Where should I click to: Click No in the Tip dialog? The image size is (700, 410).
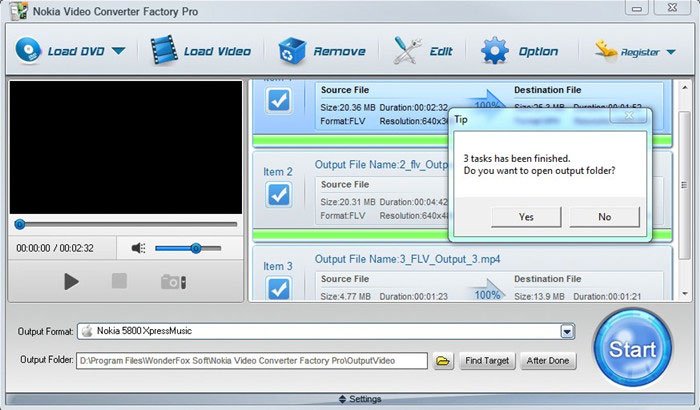point(604,217)
